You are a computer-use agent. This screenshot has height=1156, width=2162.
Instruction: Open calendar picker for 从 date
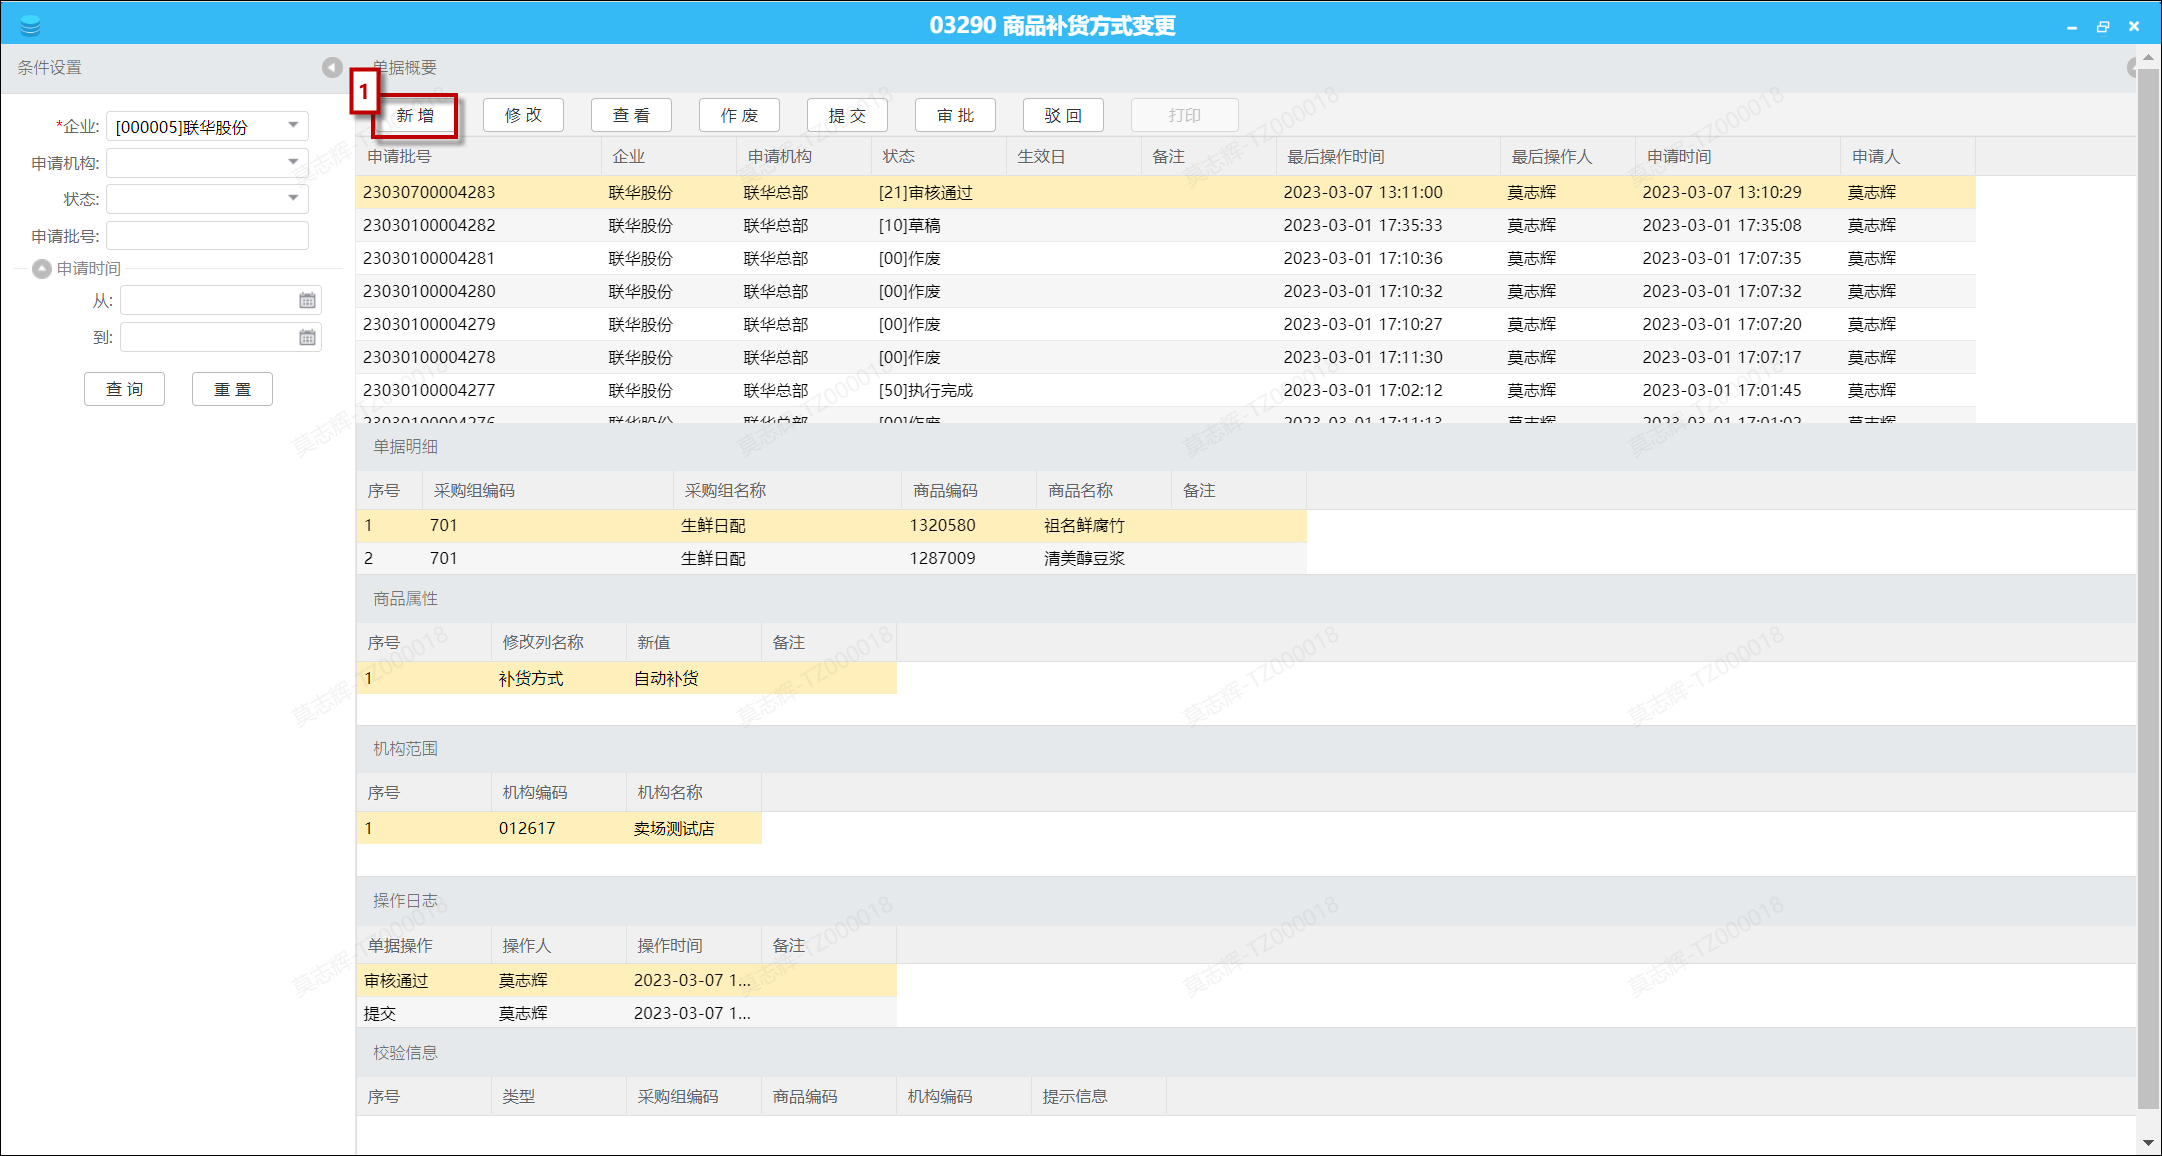point(307,300)
